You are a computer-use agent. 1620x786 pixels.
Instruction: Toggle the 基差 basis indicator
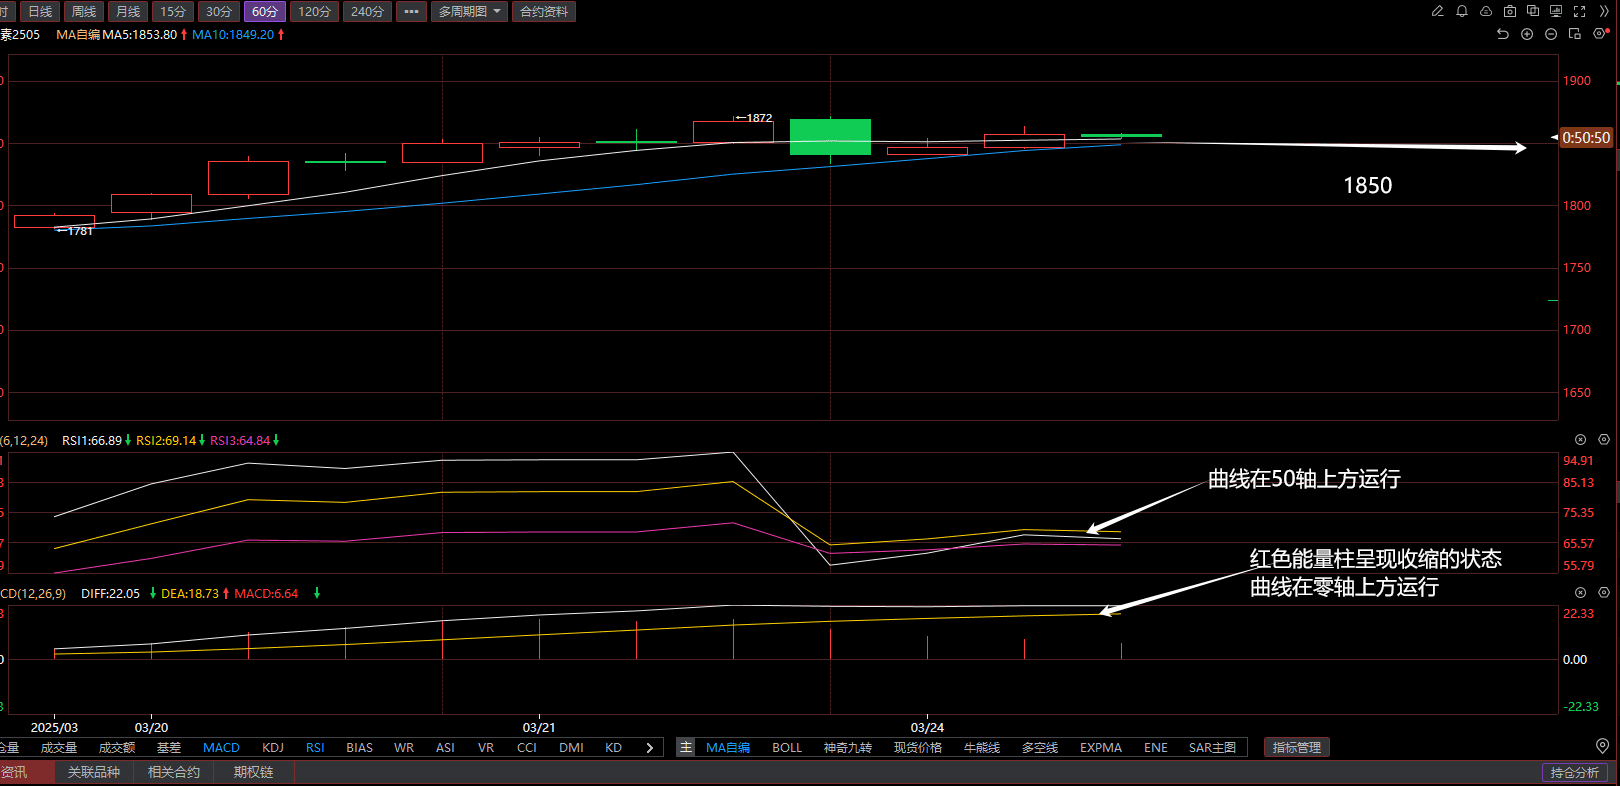[x=169, y=747]
